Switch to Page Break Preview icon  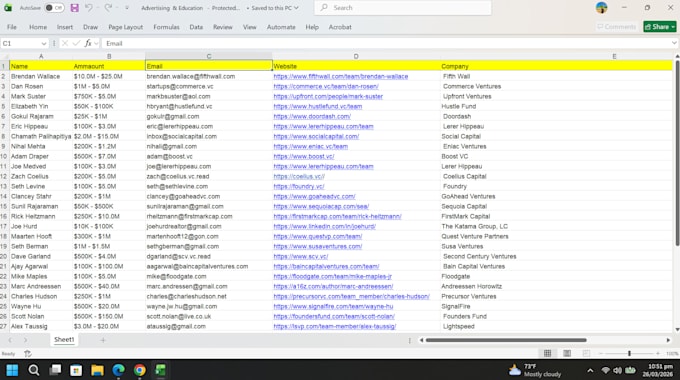pos(586,354)
